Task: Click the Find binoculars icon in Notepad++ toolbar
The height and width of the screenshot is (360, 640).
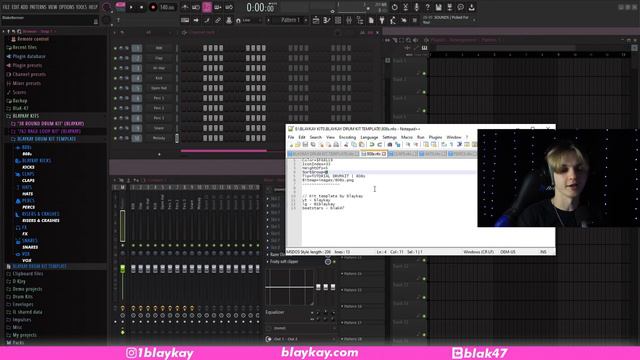Action: (x=390, y=144)
